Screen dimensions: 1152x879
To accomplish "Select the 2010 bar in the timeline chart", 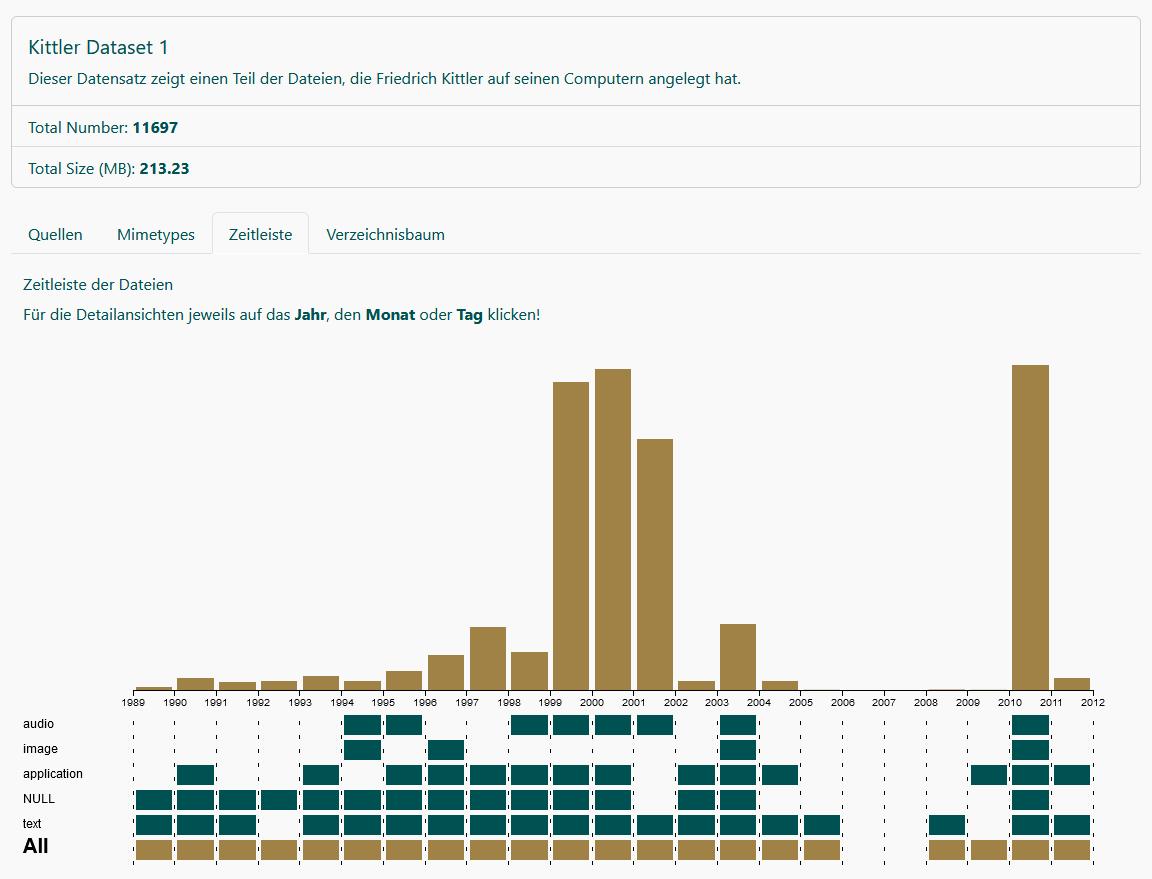I will (x=1030, y=528).
